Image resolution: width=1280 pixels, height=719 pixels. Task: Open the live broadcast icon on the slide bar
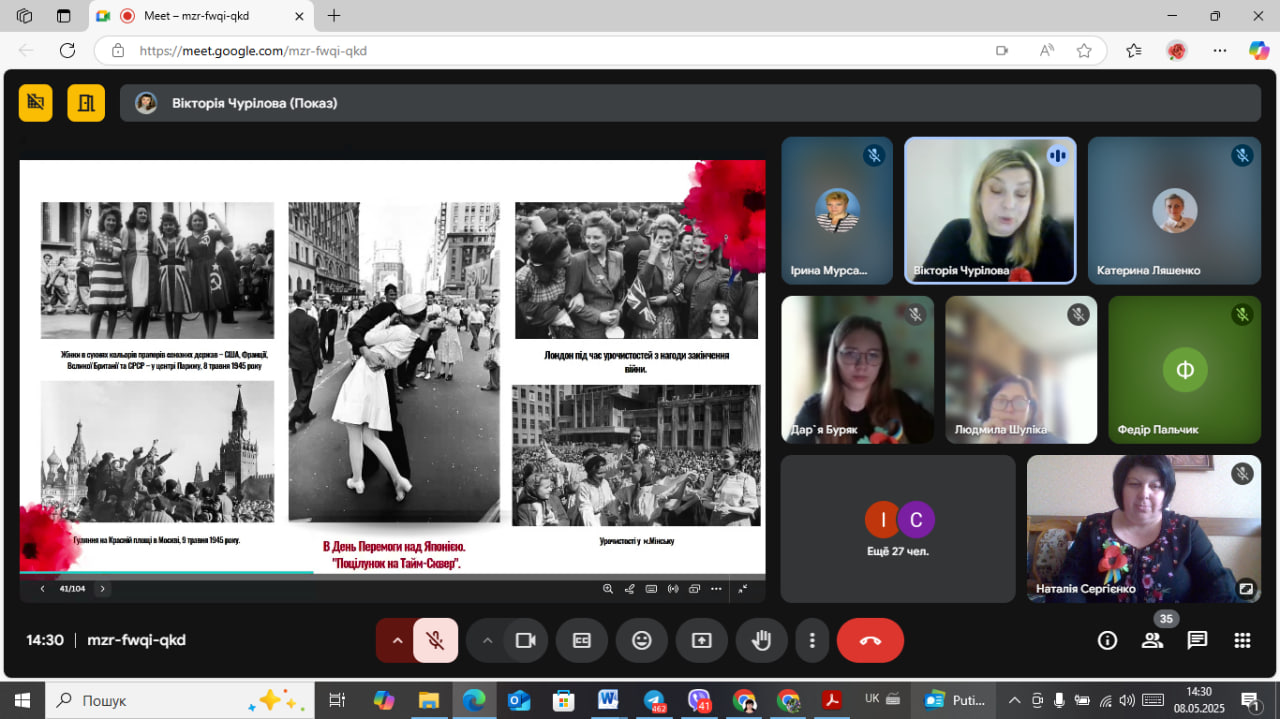tap(673, 589)
